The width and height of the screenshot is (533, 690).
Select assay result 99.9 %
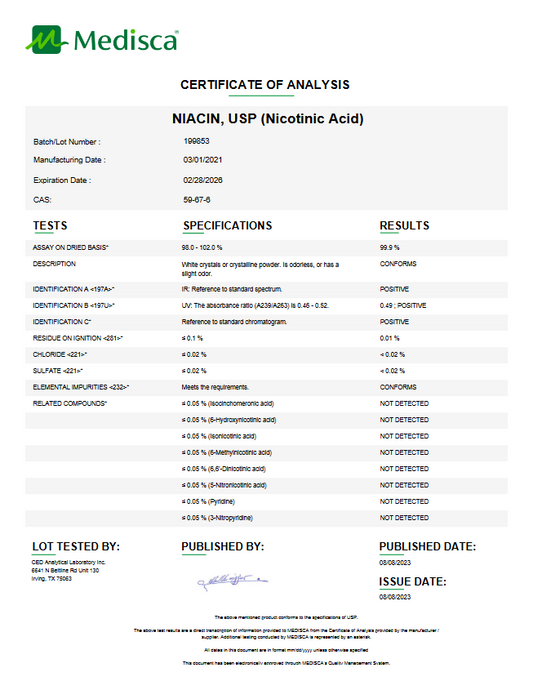coord(390,248)
